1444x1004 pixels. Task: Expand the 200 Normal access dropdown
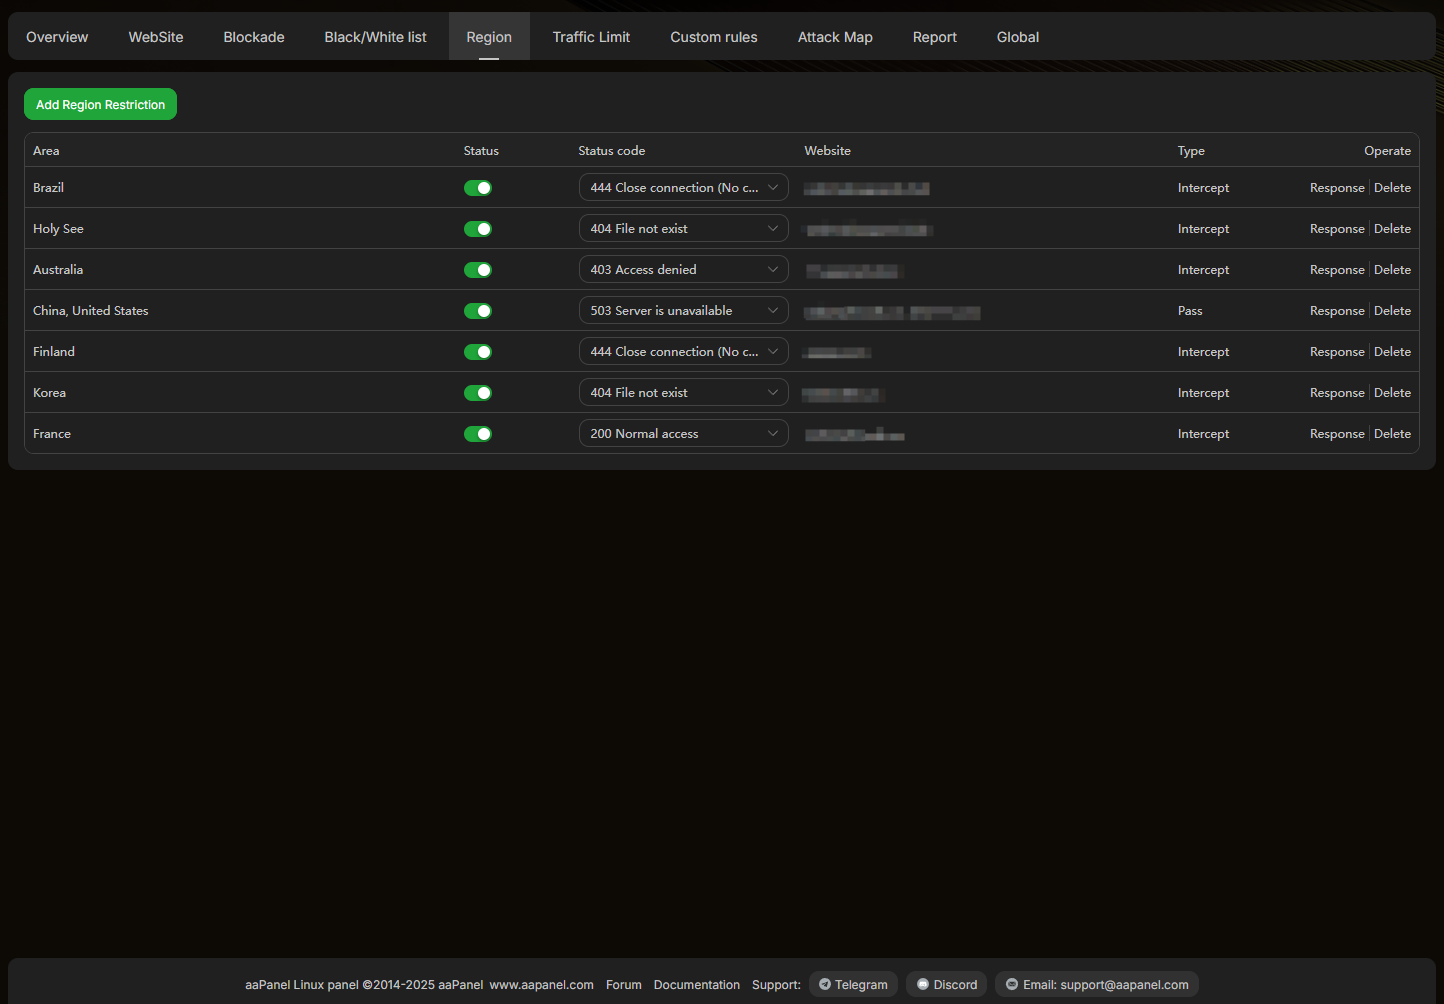pos(683,434)
